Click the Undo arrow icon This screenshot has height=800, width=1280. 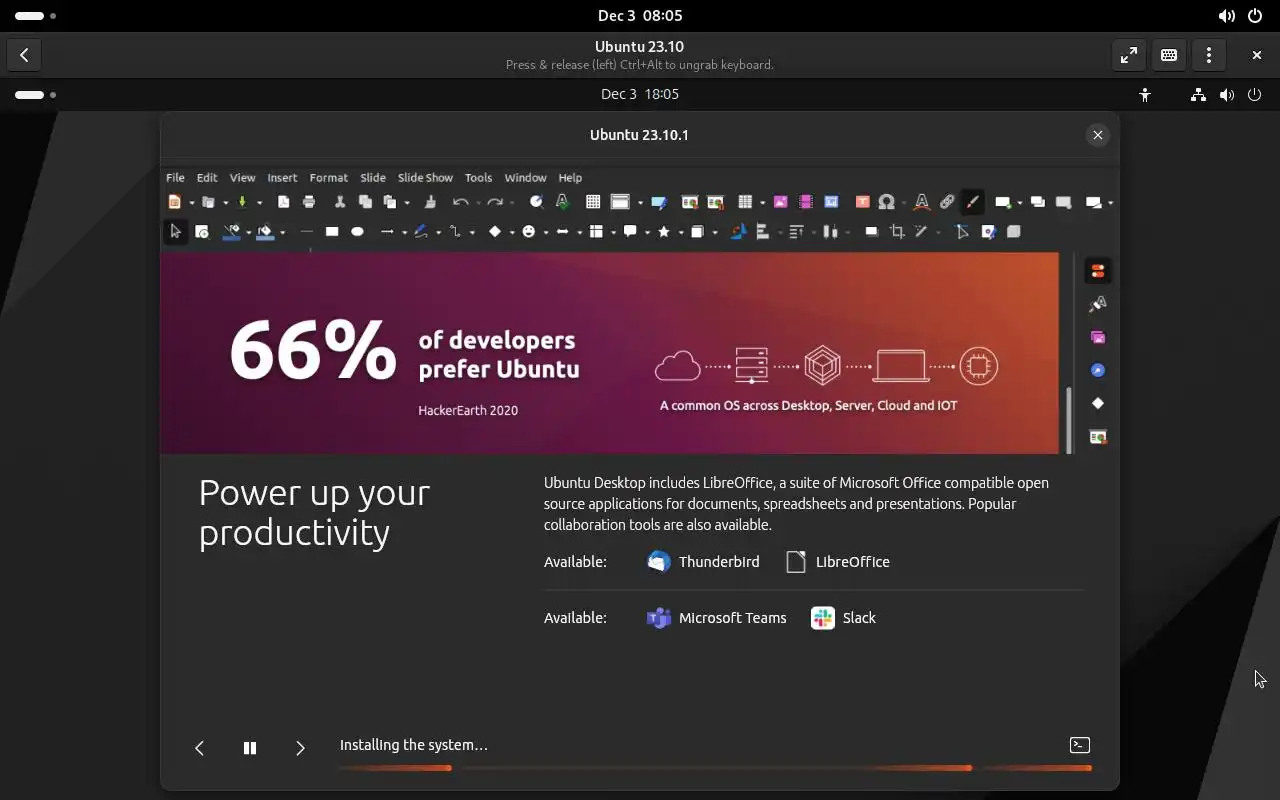459,202
